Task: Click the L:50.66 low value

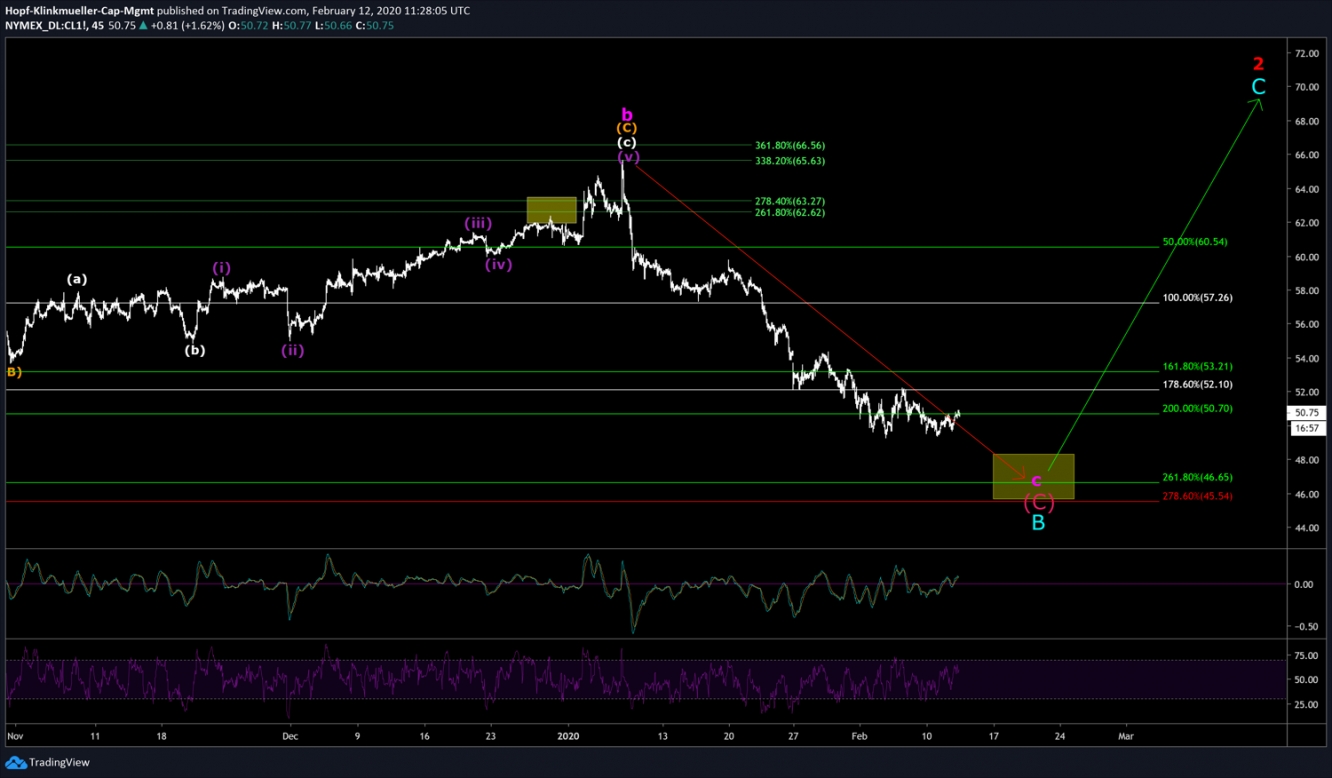Action: (335, 26)
